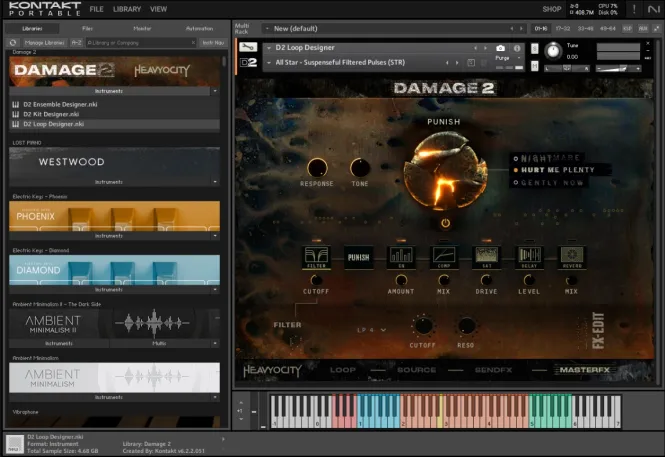
Task: Toggle the AUX sends button
Action: (x=643, y=28)
